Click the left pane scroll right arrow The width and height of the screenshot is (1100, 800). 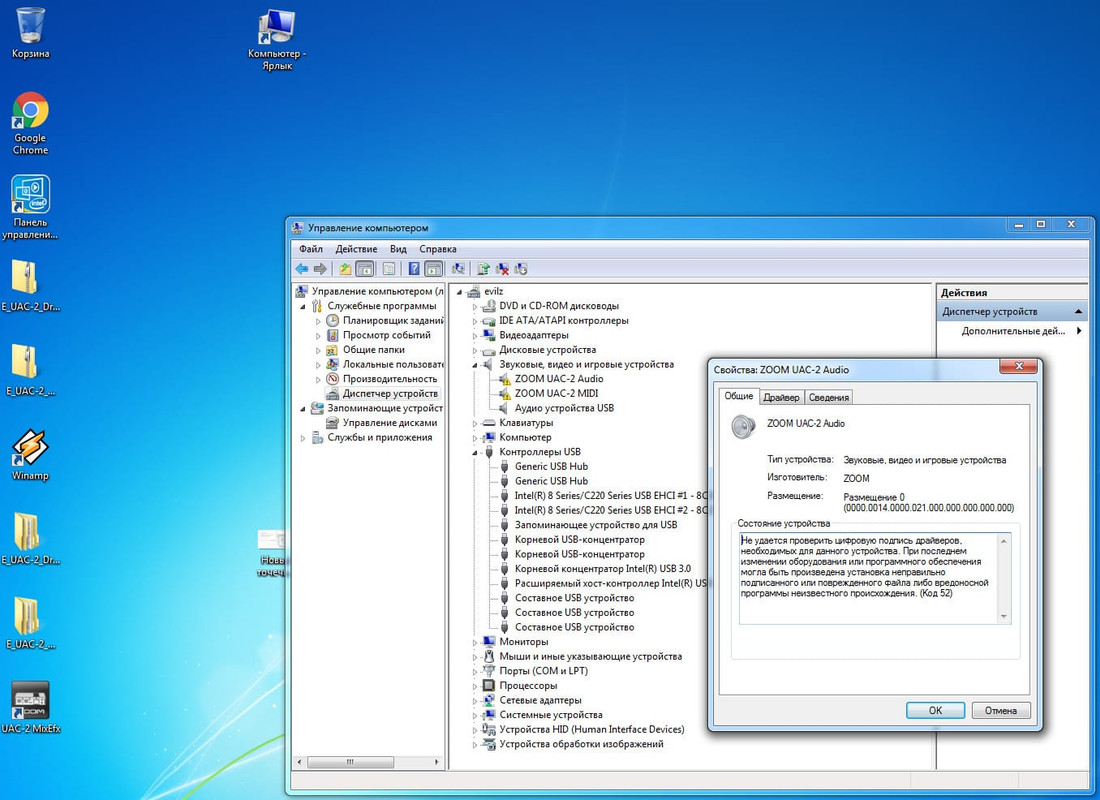coord(436,762)
